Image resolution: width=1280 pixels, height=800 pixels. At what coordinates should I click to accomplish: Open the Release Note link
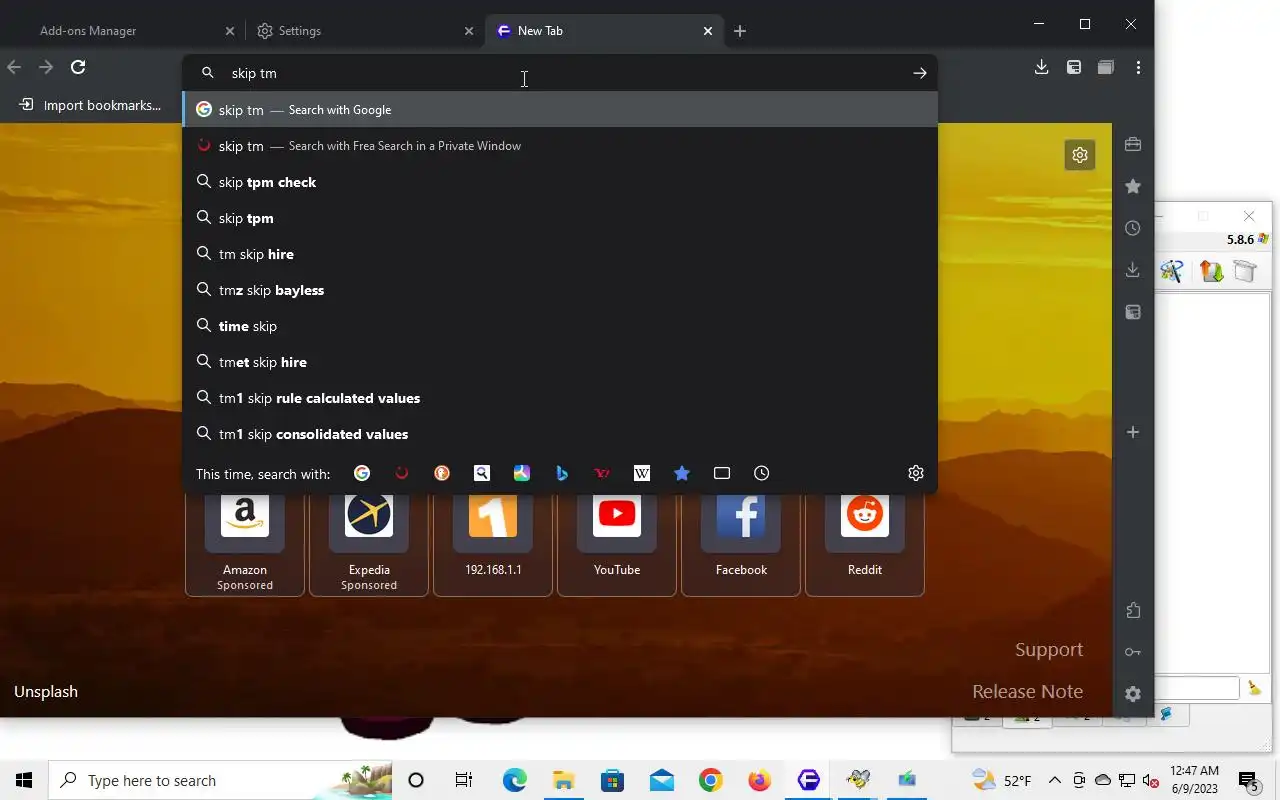pyautogui.click(x=1027, y=692)
